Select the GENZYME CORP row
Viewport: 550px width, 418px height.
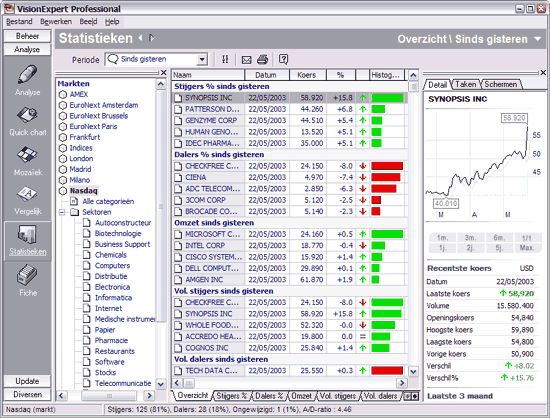(289, 120)
